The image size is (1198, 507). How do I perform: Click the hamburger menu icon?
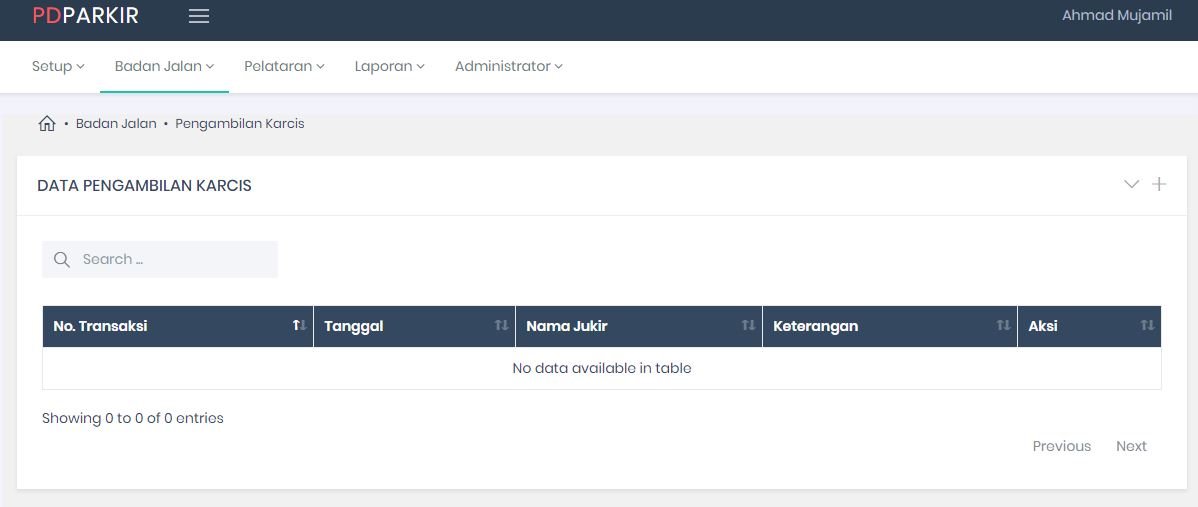pos(199,16)
